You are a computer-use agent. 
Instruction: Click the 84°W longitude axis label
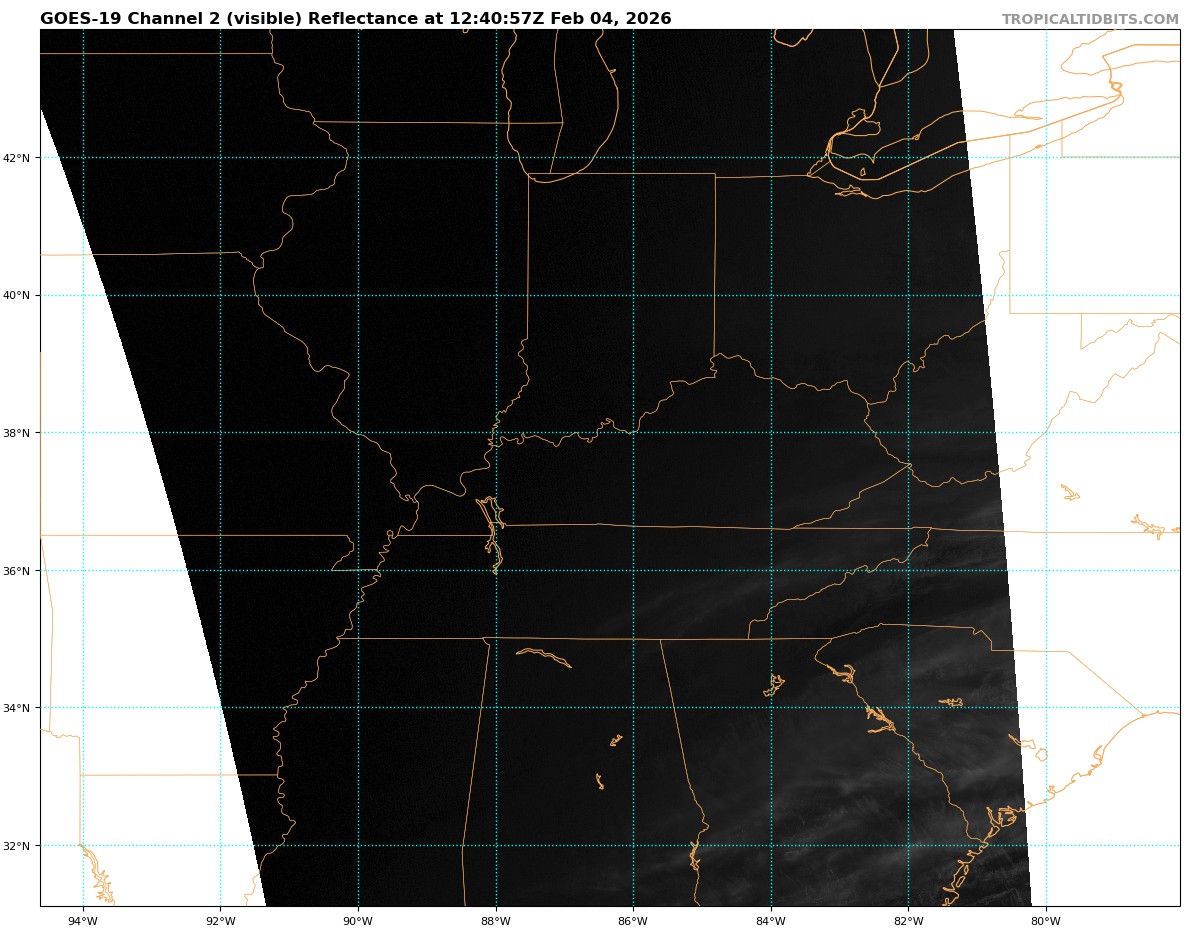(771, 921)
